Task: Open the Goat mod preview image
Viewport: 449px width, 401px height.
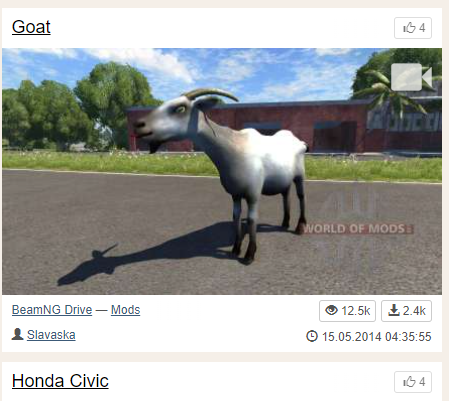Action: (222, 171)
